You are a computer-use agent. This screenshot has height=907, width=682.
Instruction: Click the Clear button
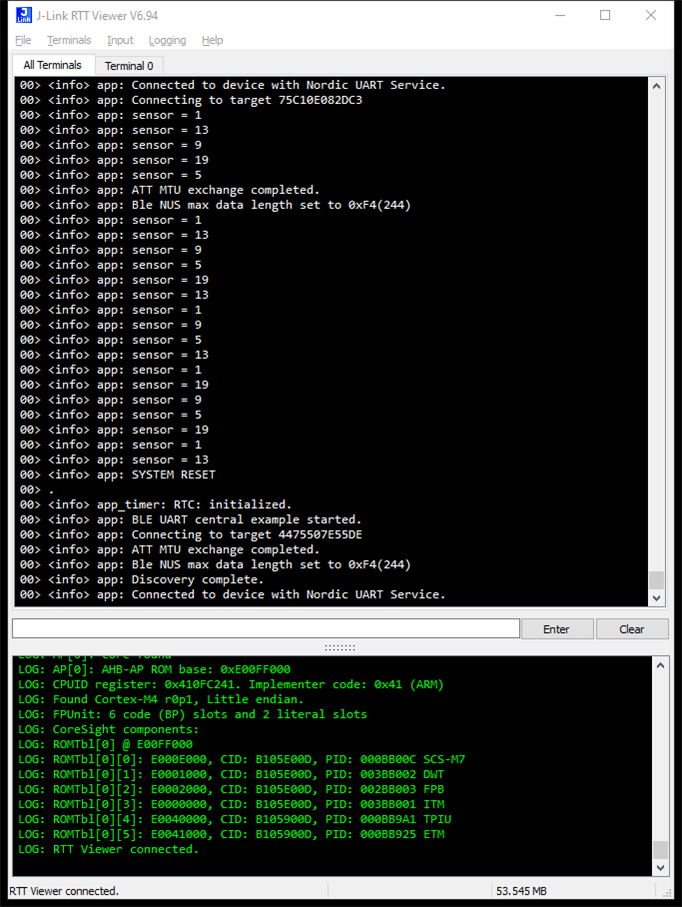(x=632, y=629)
